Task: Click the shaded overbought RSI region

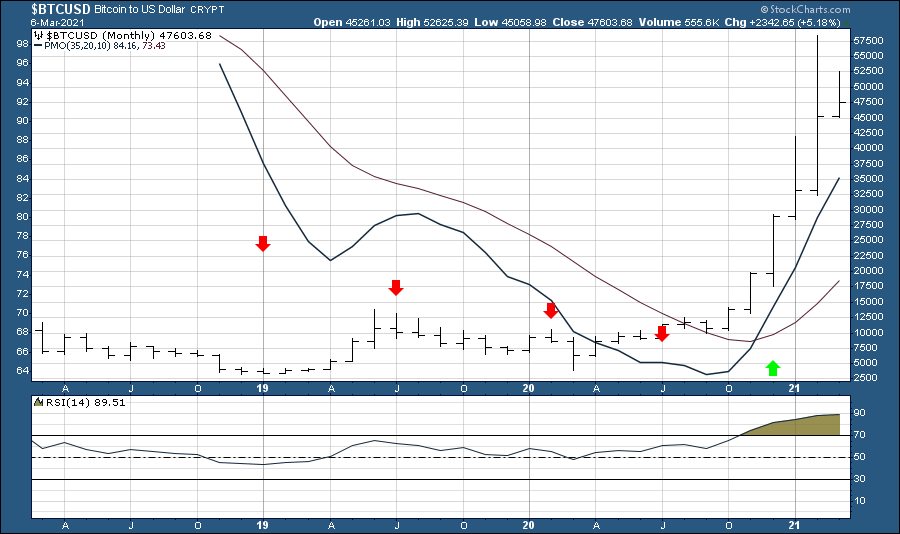Action: pyautogui.click(x=800, y=426)
